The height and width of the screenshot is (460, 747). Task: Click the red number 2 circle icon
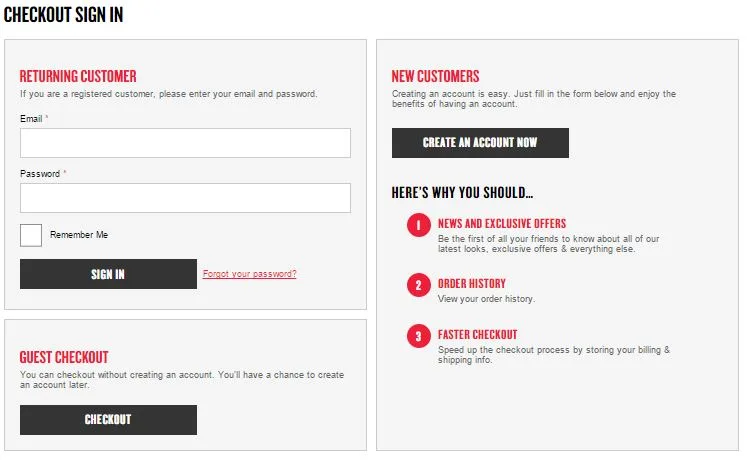(x=418, y=286)
